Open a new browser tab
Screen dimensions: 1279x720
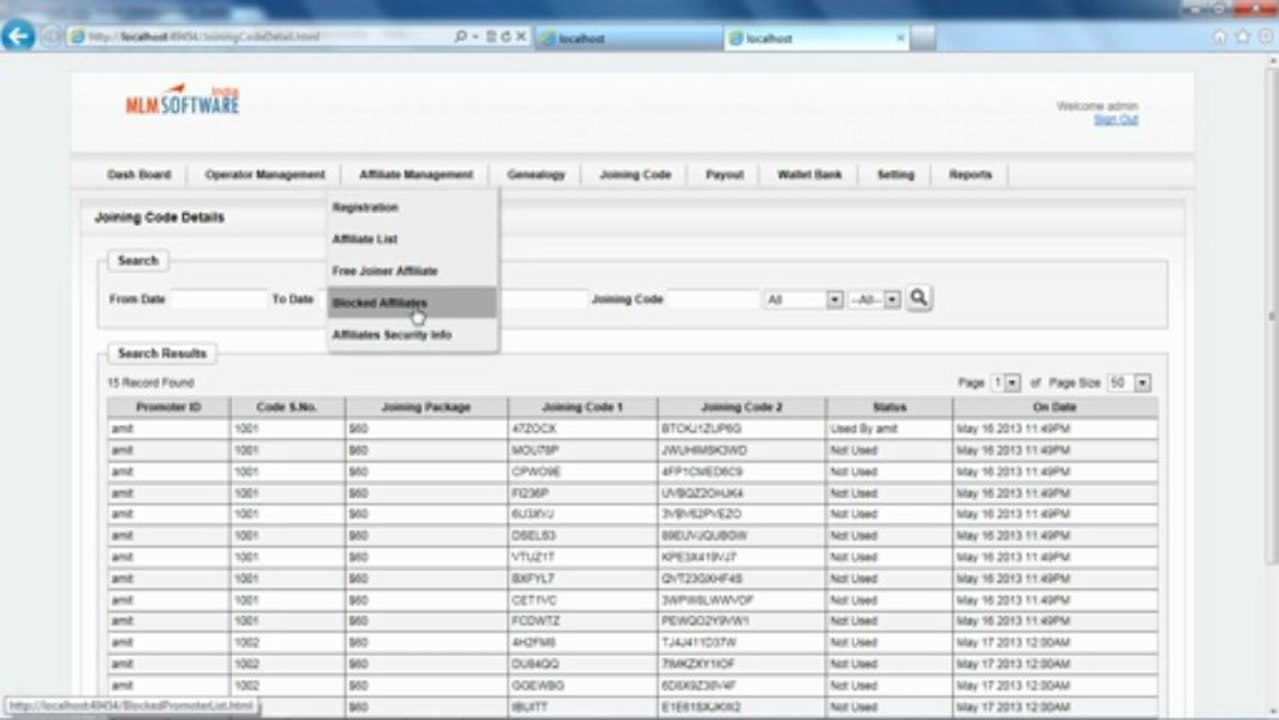click(923, 38)
